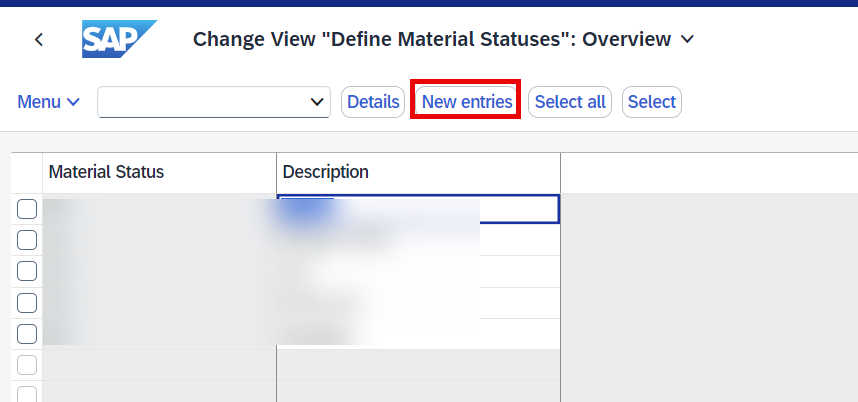Viewport: 858px width, 402px height.
Task: Tick the fourth row checkbox
Action: [27, 302]
